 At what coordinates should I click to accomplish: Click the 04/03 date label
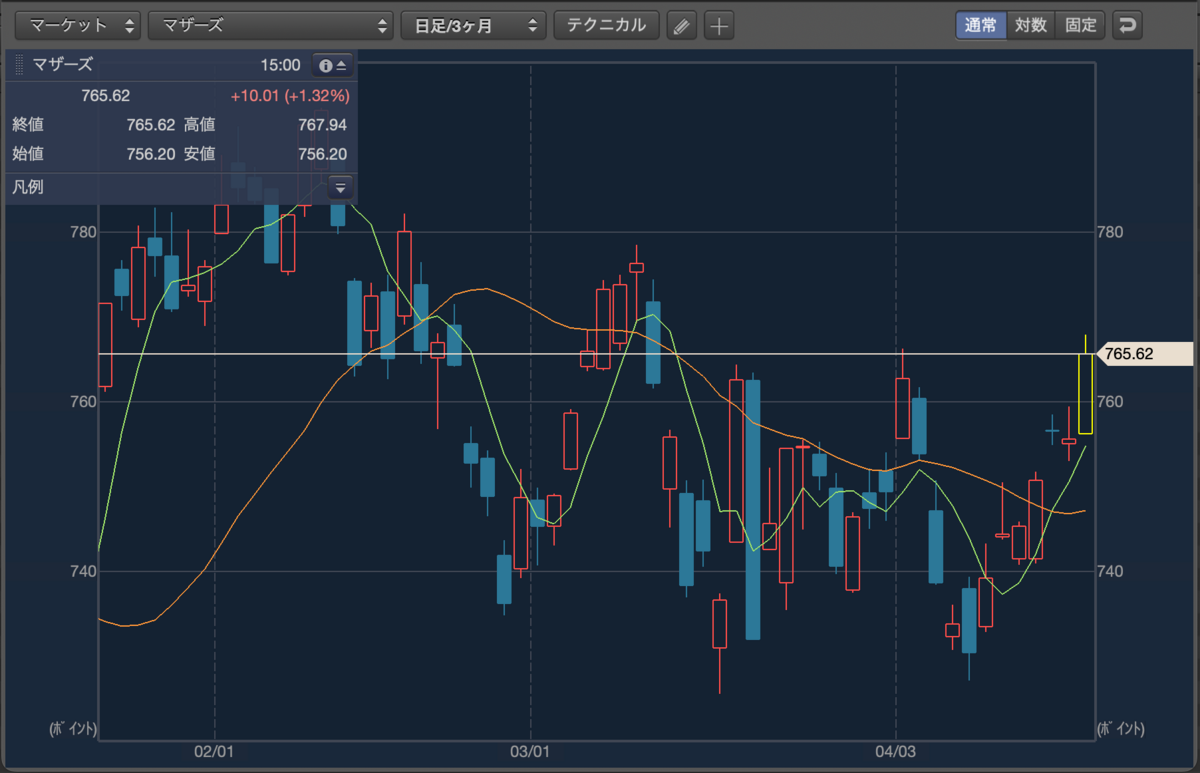895,750
